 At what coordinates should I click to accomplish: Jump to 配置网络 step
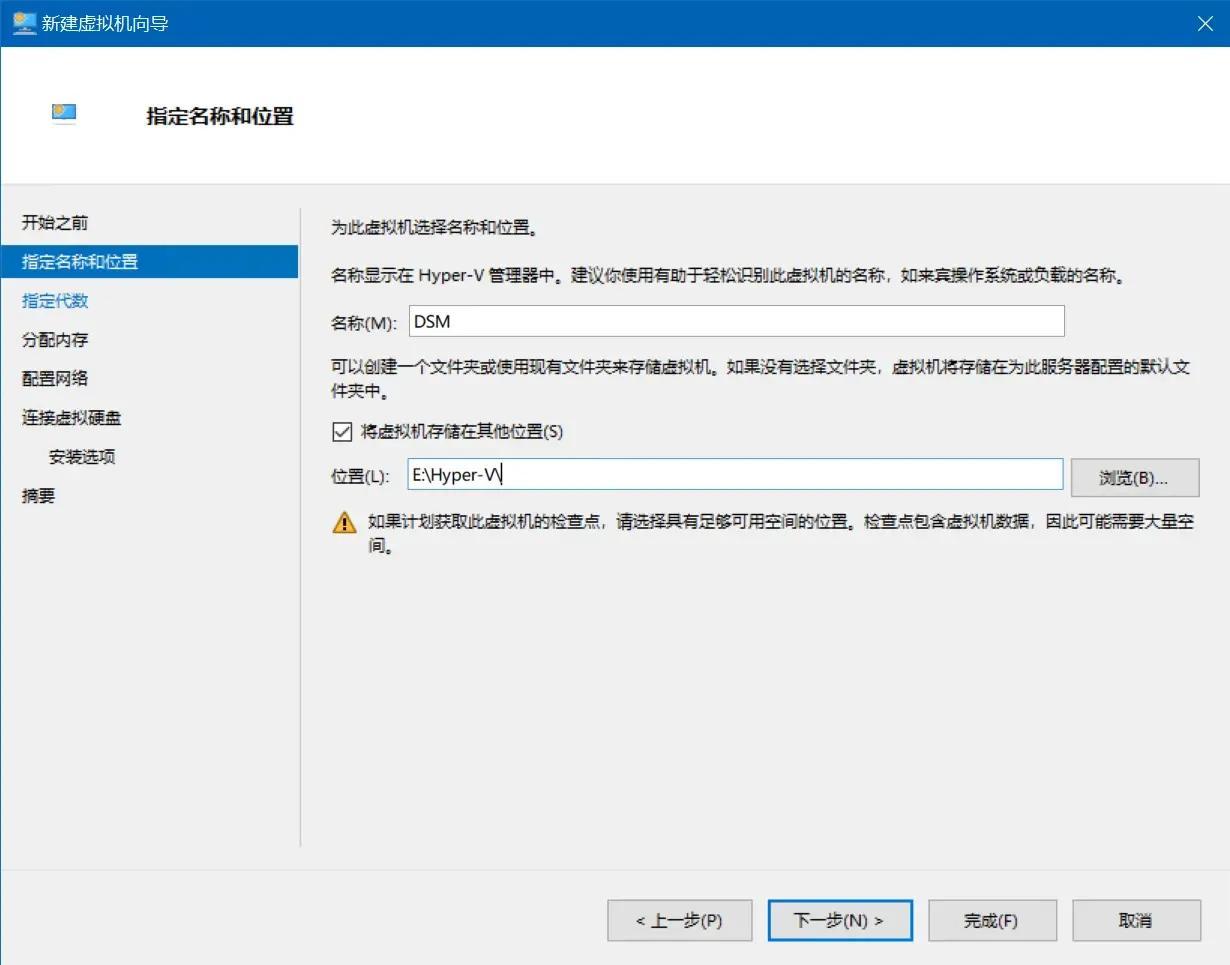[x=56, y=379]
